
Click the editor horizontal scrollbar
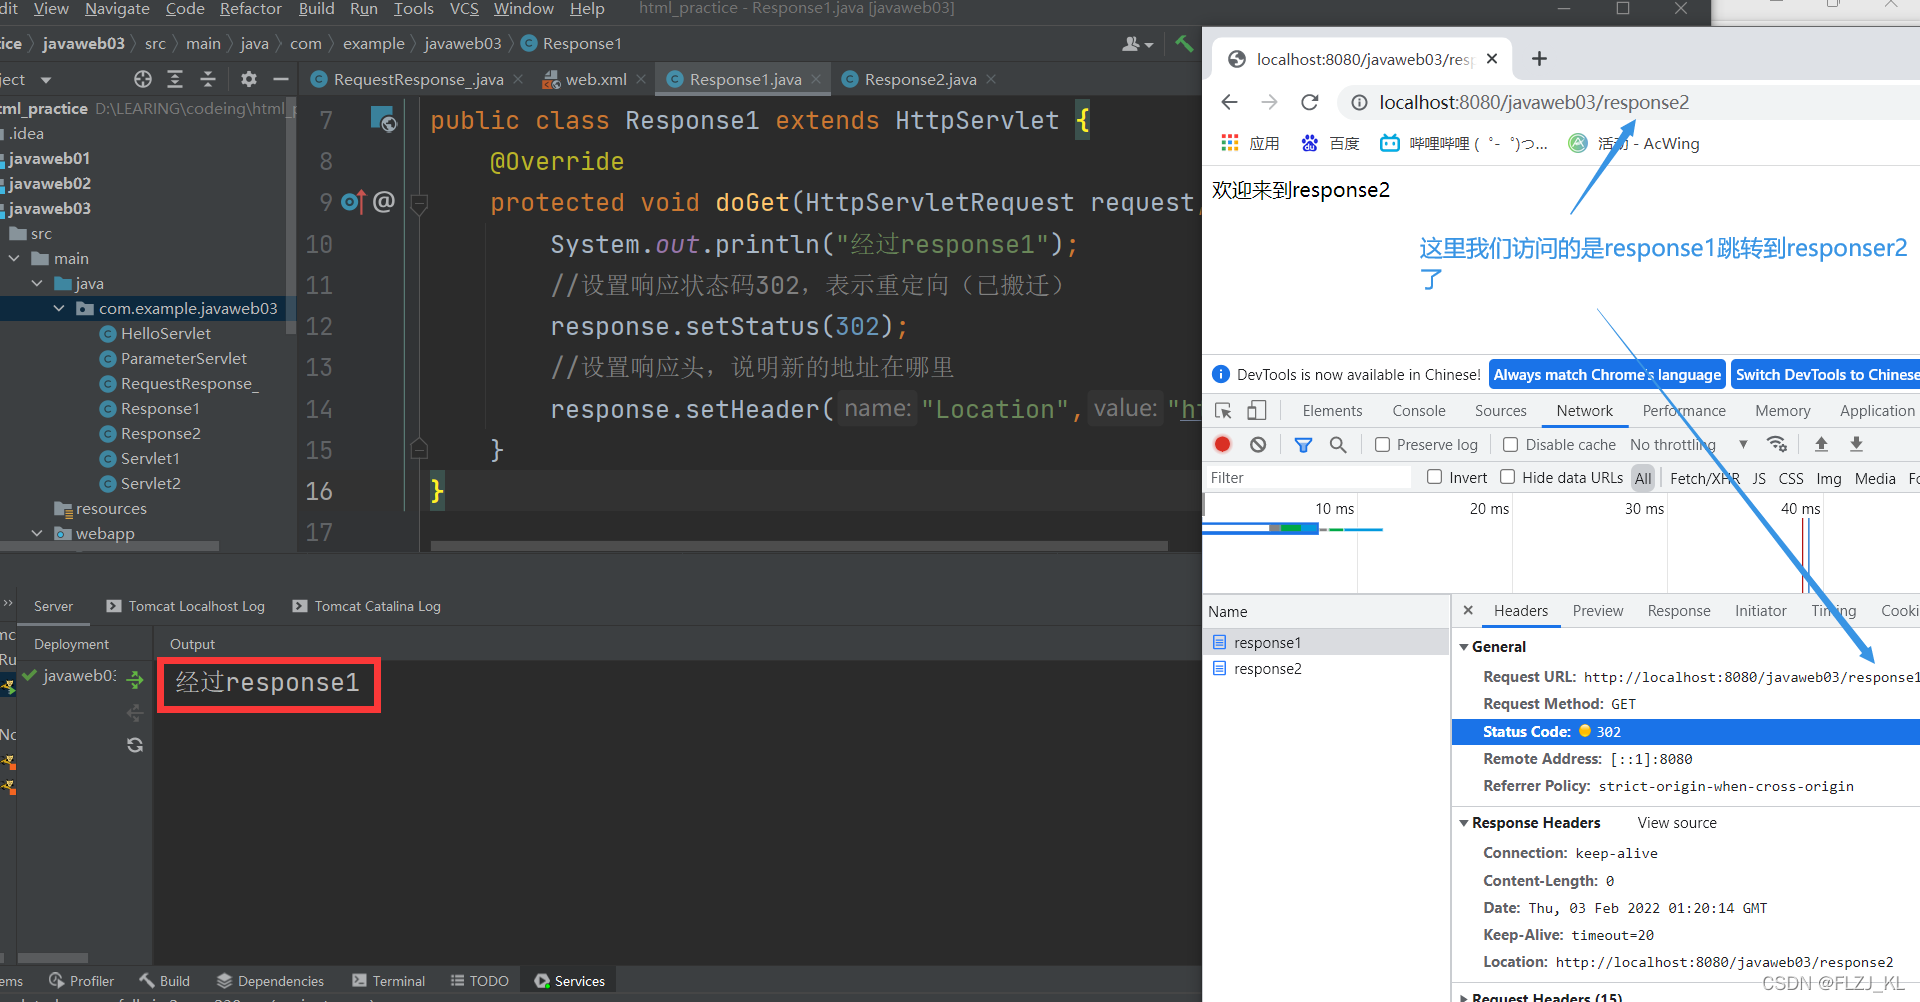(799, 546)
